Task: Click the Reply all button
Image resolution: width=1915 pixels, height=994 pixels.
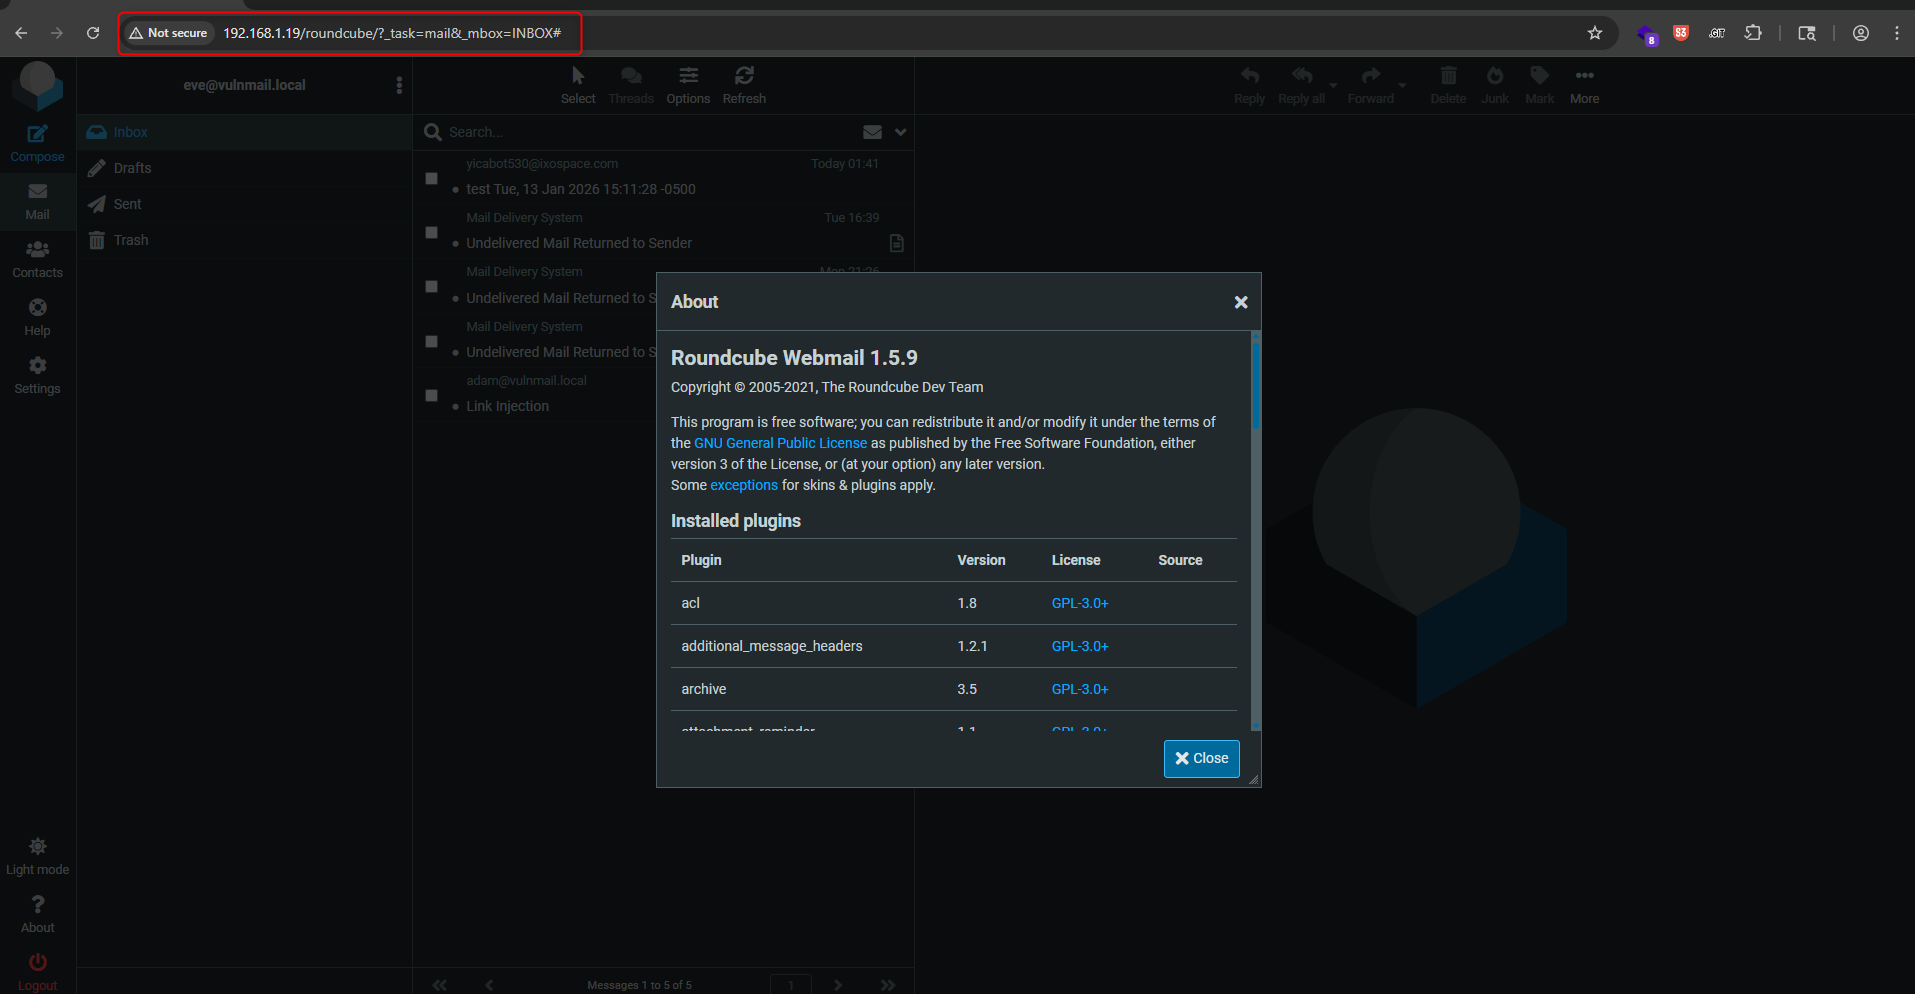Action: [x=1301, y=85]
